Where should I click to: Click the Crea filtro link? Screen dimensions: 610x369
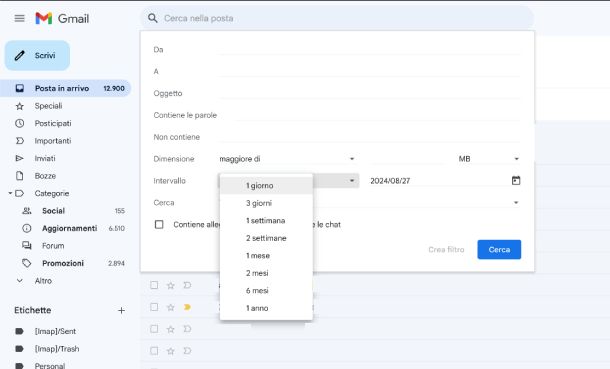446,250
